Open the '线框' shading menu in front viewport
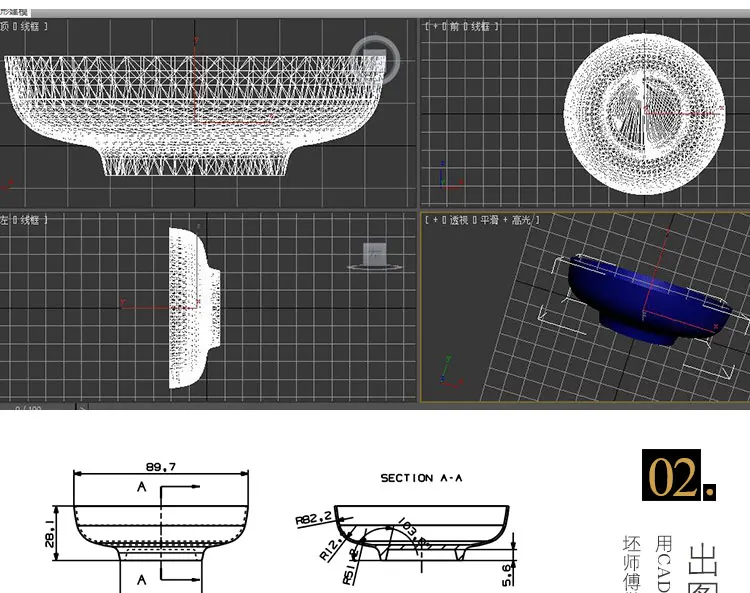750x593 pixels. tap(480, 26)
